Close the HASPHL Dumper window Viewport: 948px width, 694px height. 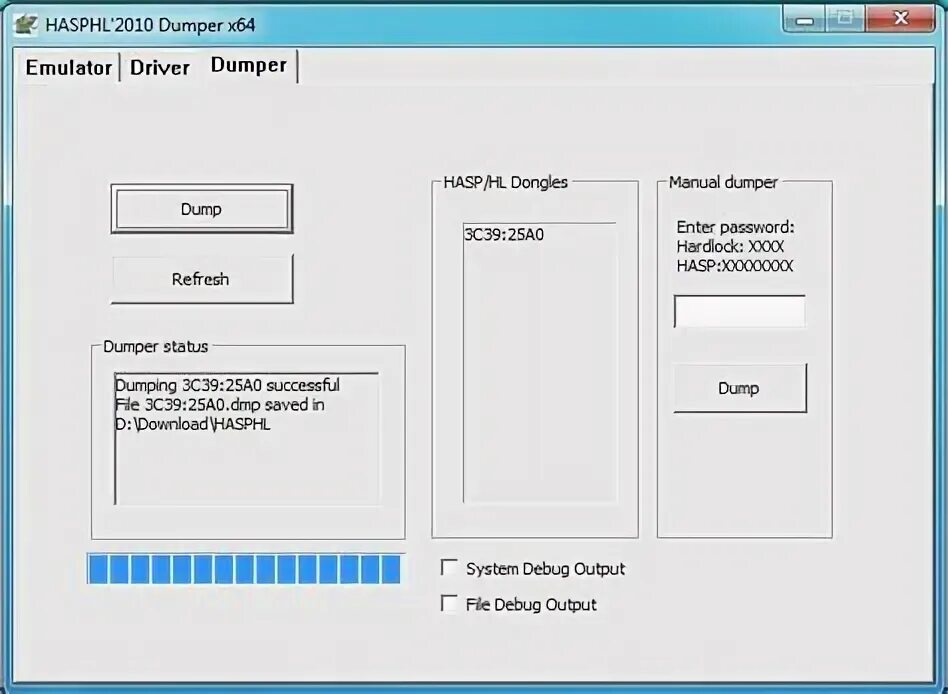900,19
